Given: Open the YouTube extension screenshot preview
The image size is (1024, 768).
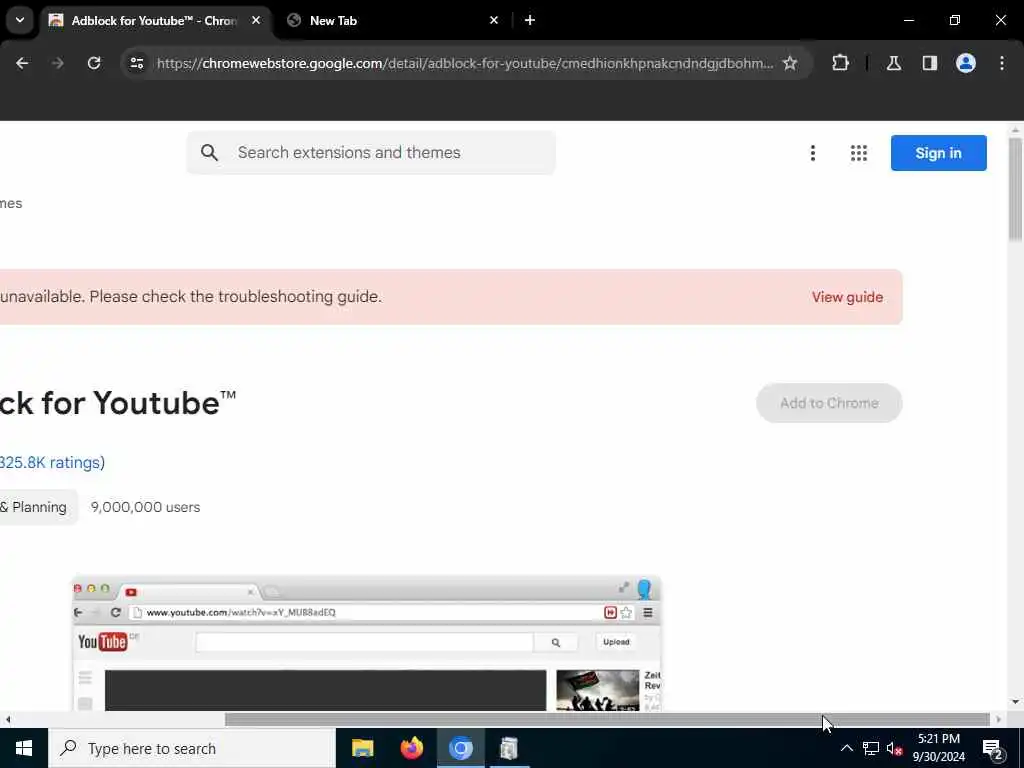Looking at the screenshot, I should coord(367,643).
